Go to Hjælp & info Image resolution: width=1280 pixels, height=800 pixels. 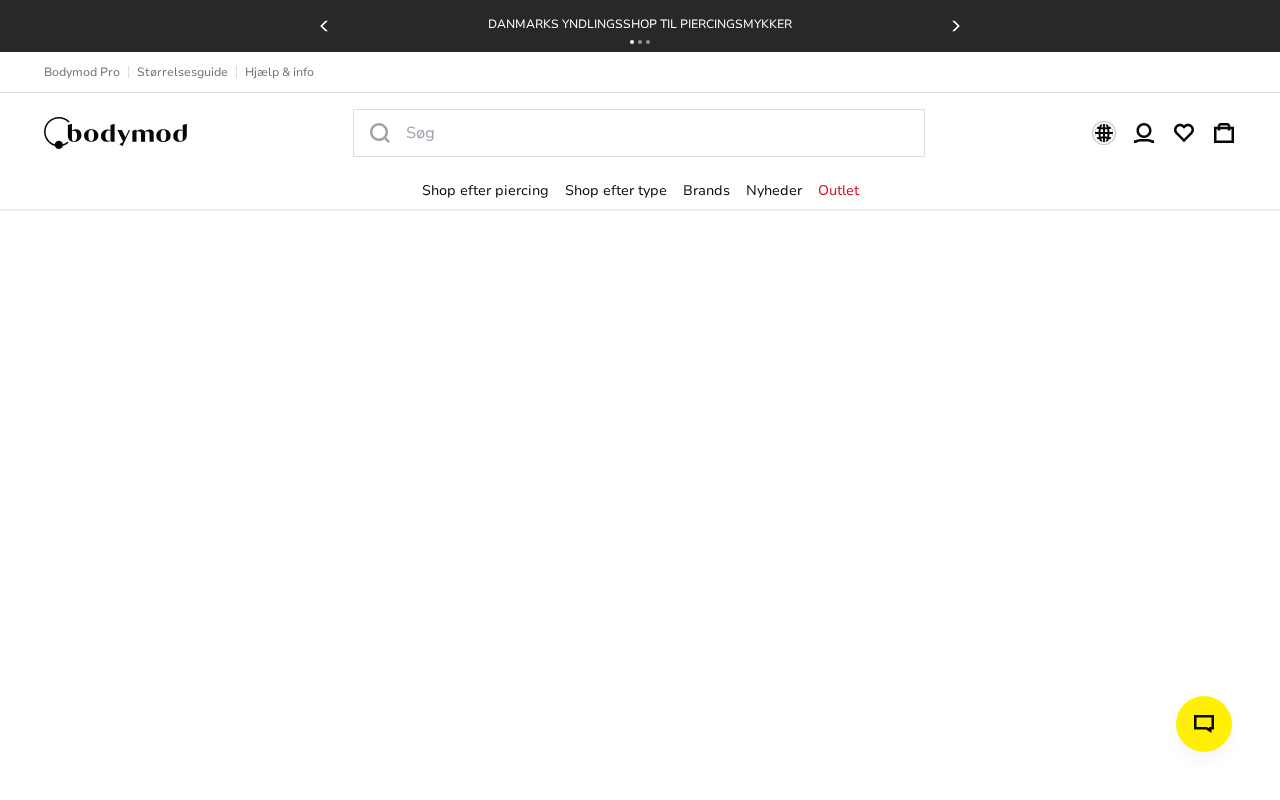(279, 72)
